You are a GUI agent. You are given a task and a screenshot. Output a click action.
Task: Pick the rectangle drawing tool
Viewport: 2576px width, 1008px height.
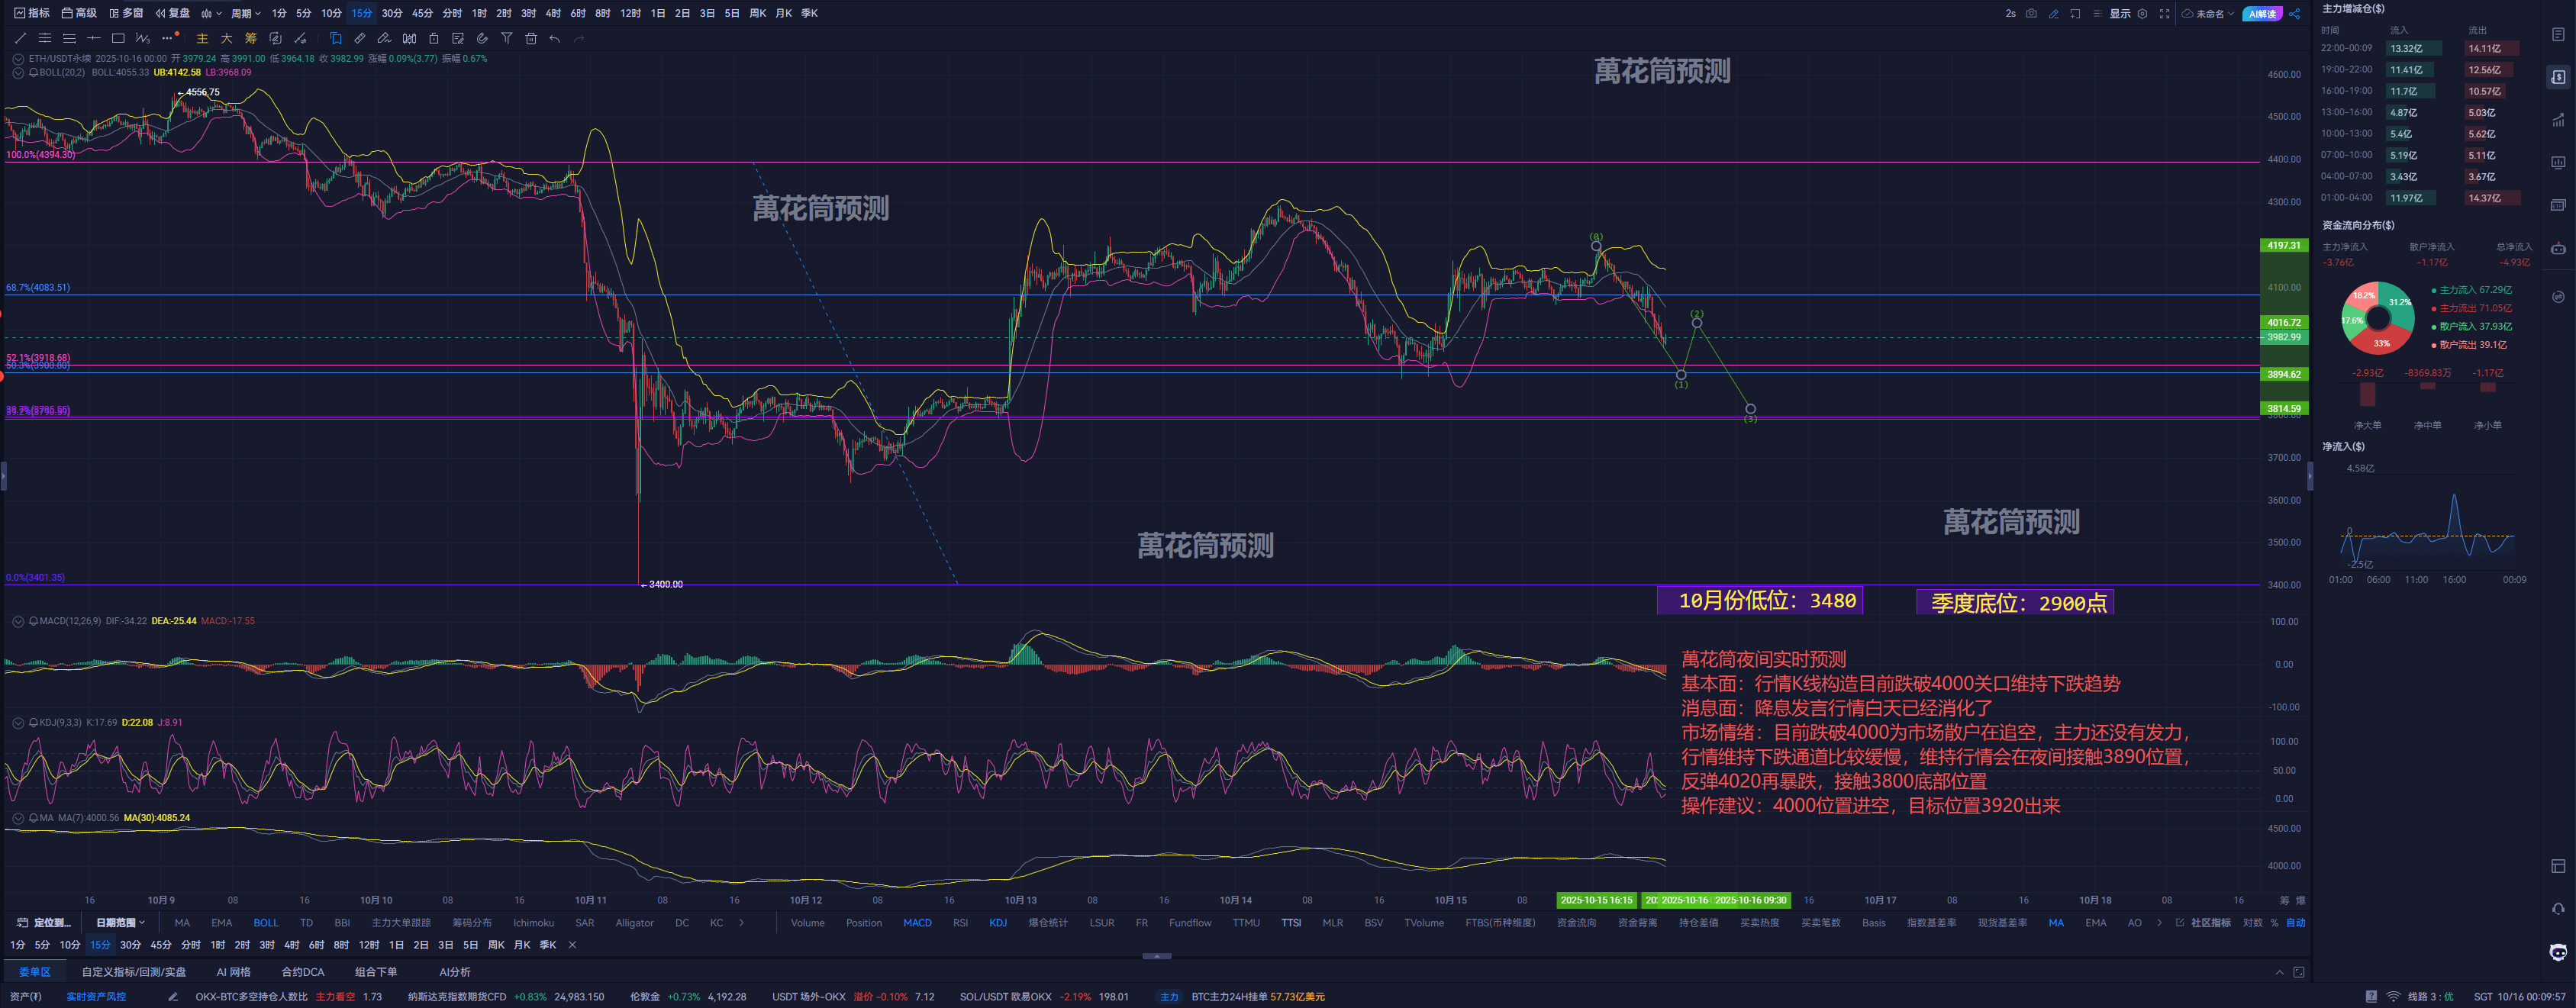[118, 38]
